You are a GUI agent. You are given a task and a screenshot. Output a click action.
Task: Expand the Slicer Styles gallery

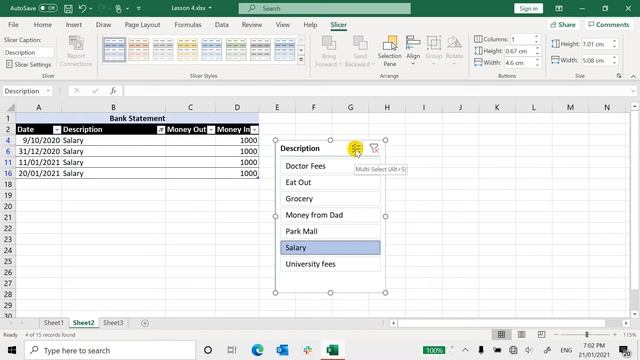point(301,60)
